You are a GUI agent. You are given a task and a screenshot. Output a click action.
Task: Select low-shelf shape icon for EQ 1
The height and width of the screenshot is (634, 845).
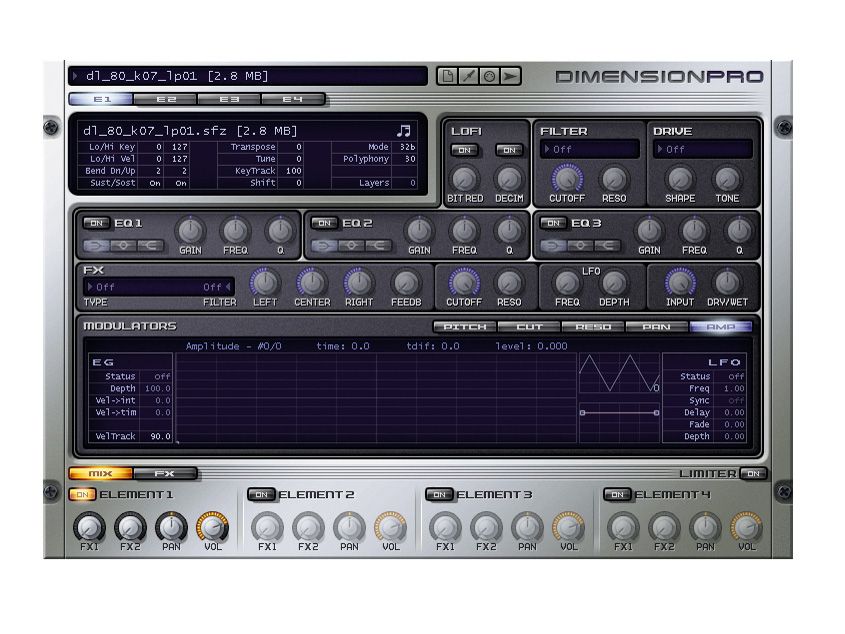[96, 246]
